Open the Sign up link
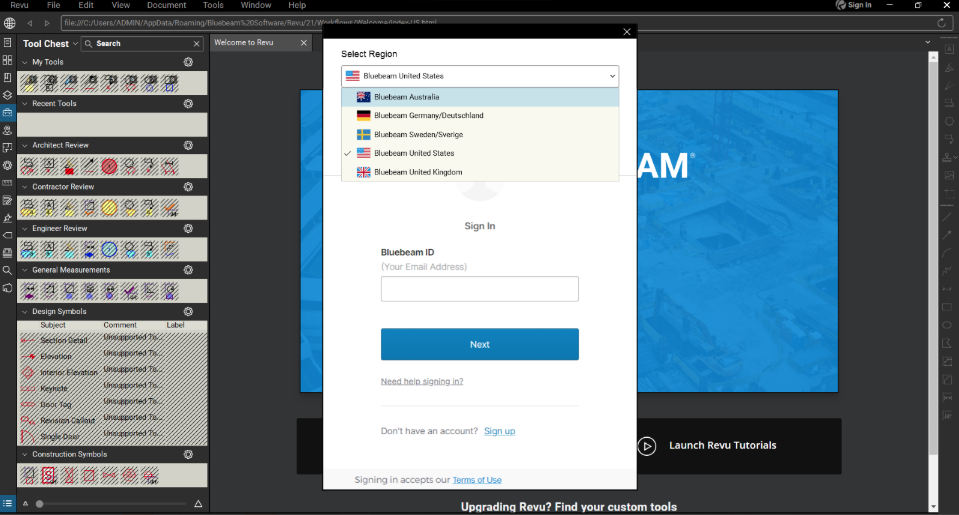This screenshot has width=959, height=515. (499, 431)
